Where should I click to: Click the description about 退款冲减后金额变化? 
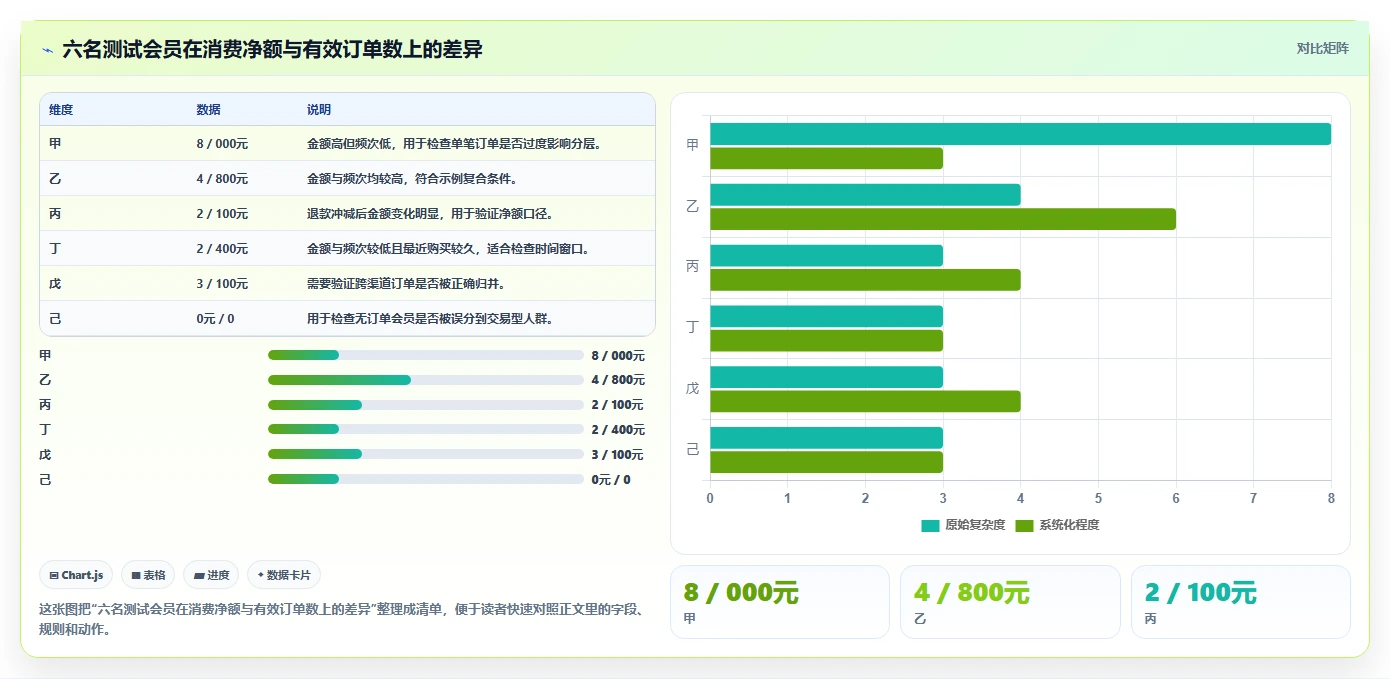coord(430,214)
